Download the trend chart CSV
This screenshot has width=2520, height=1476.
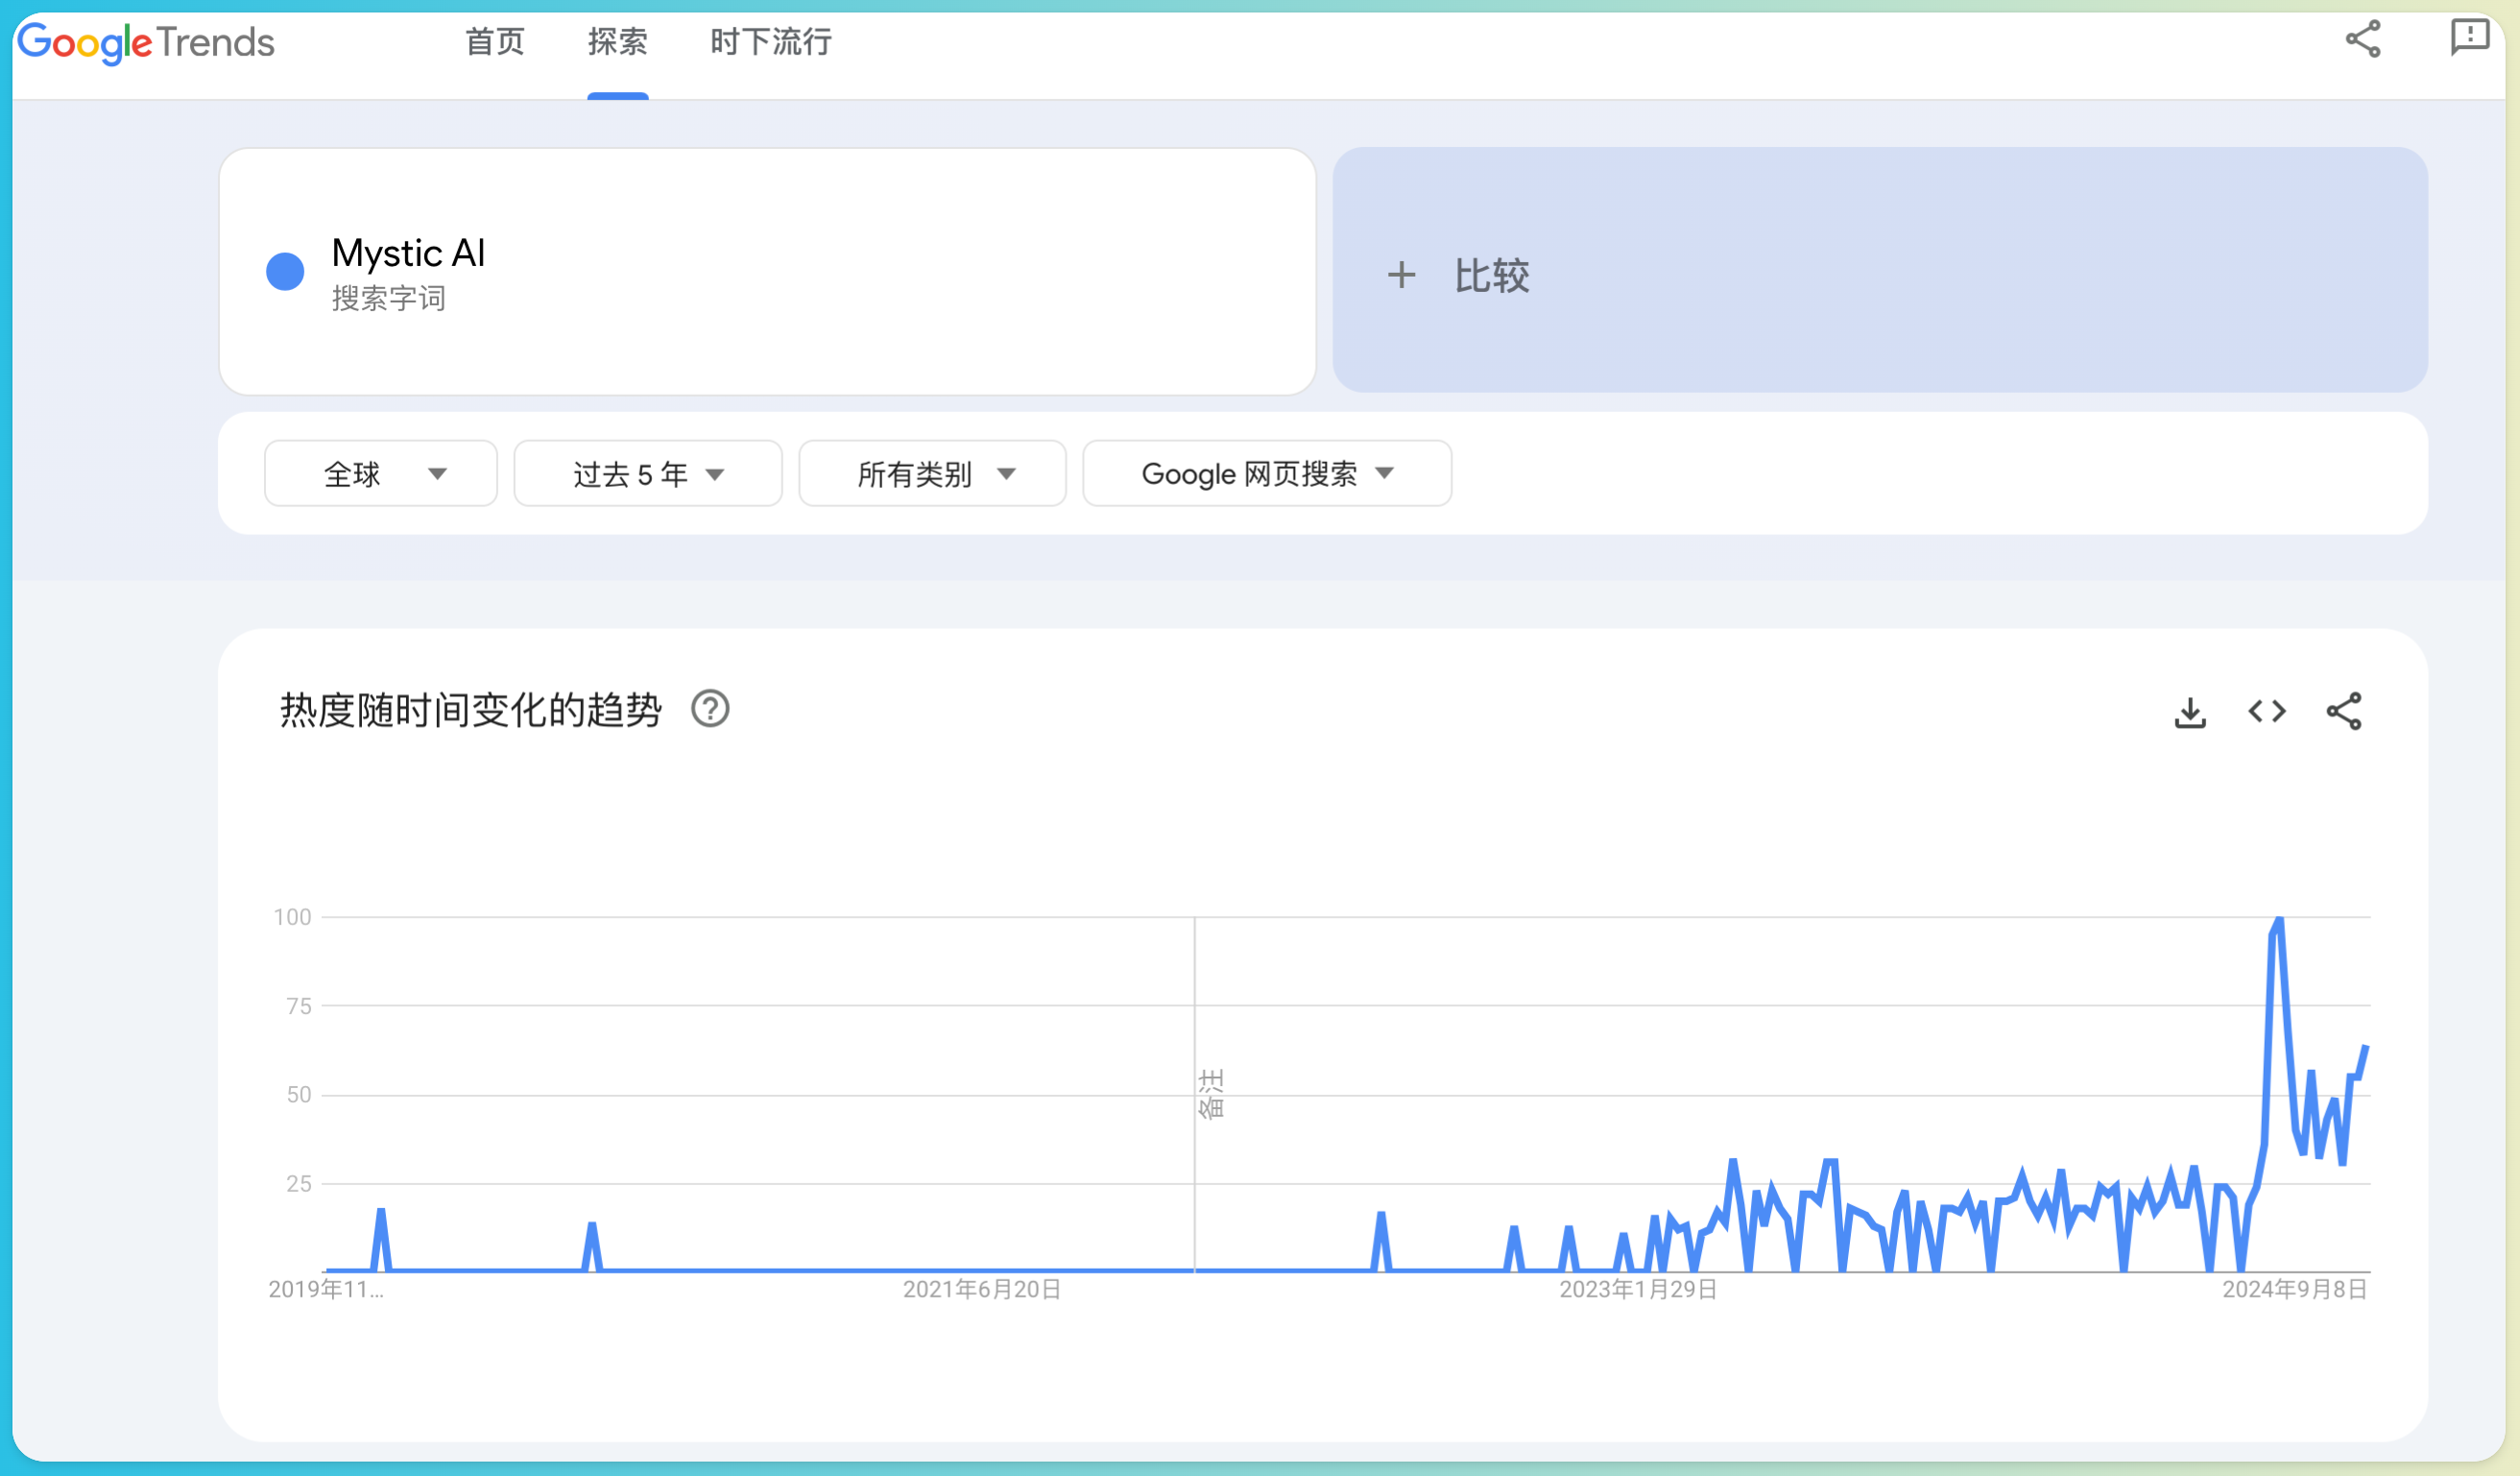click(2190, 712)
